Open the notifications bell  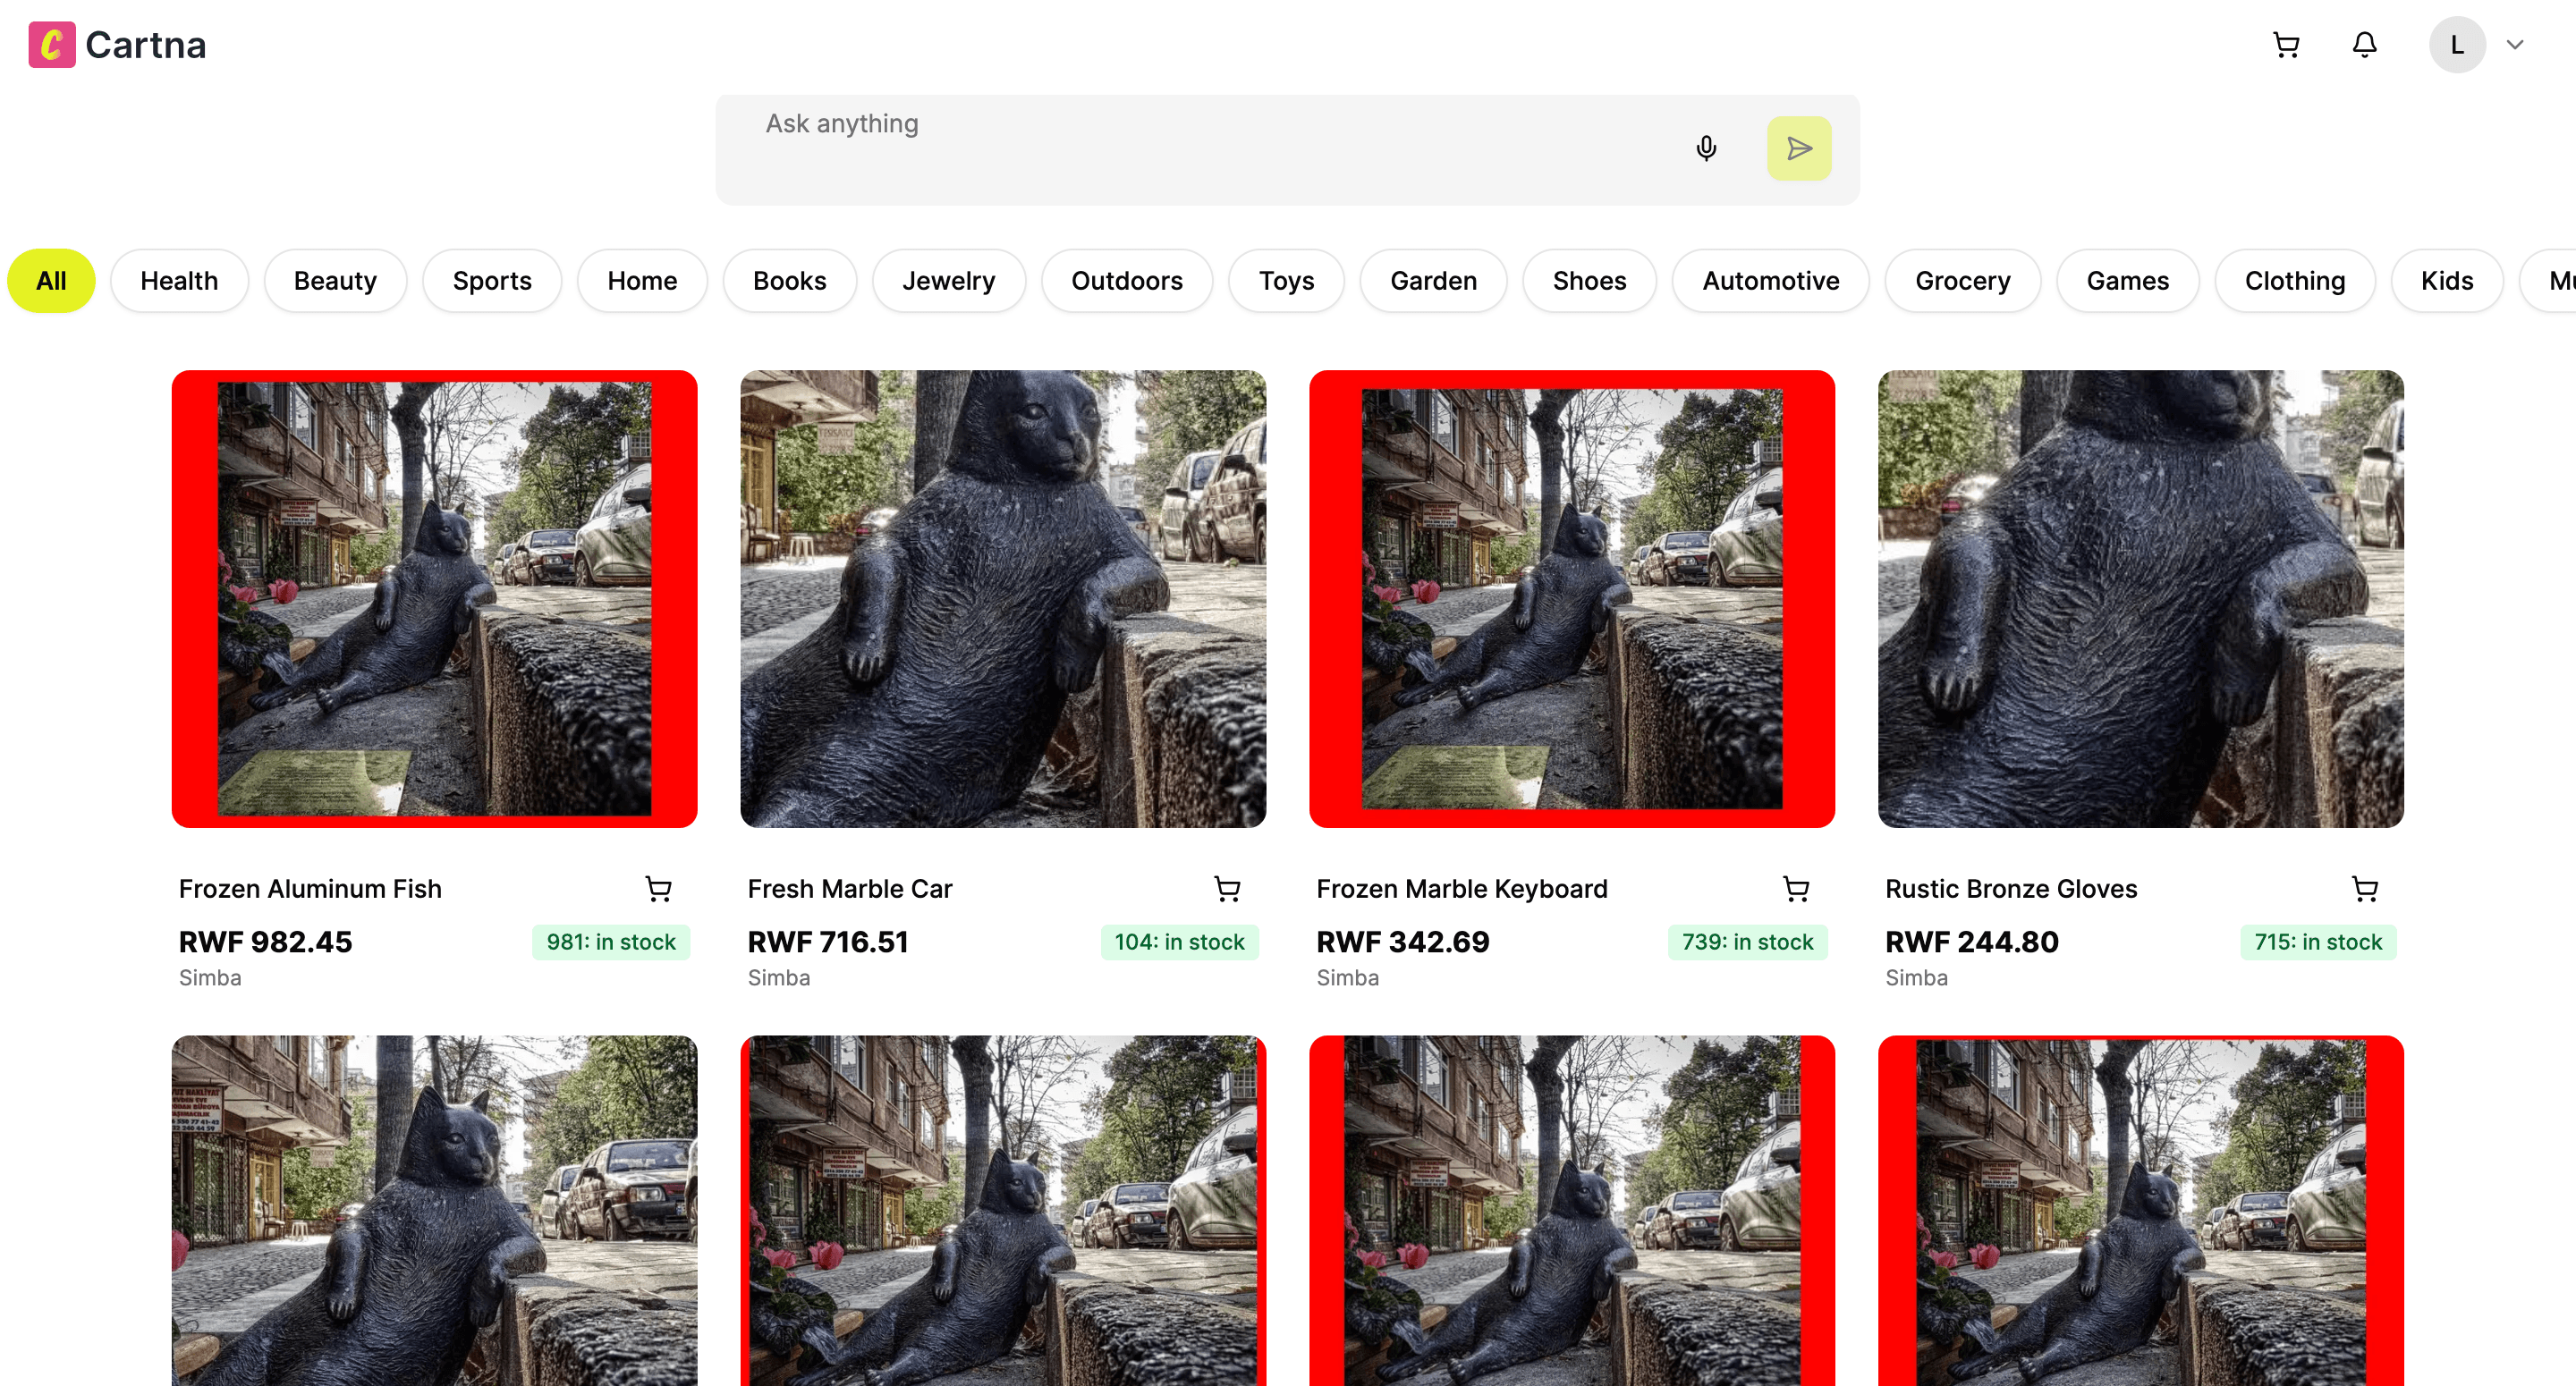click(x=2364, y=45)
